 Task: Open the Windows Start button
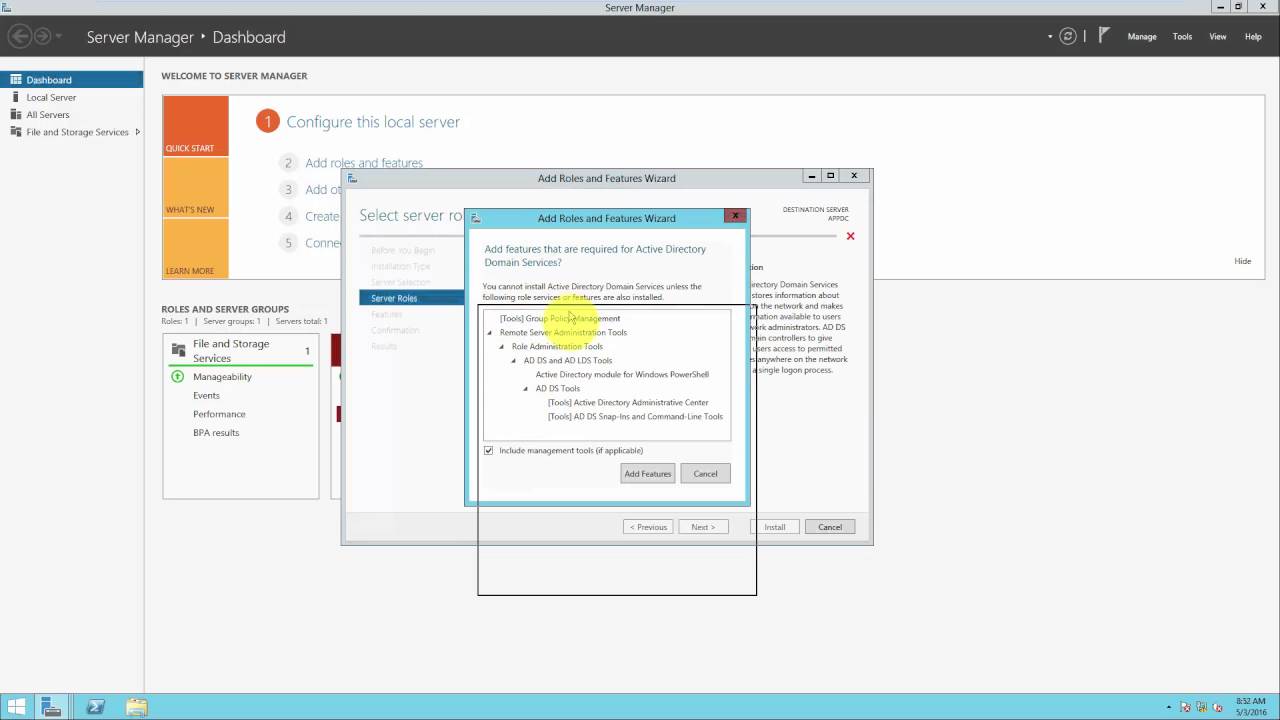click(17, 707)
